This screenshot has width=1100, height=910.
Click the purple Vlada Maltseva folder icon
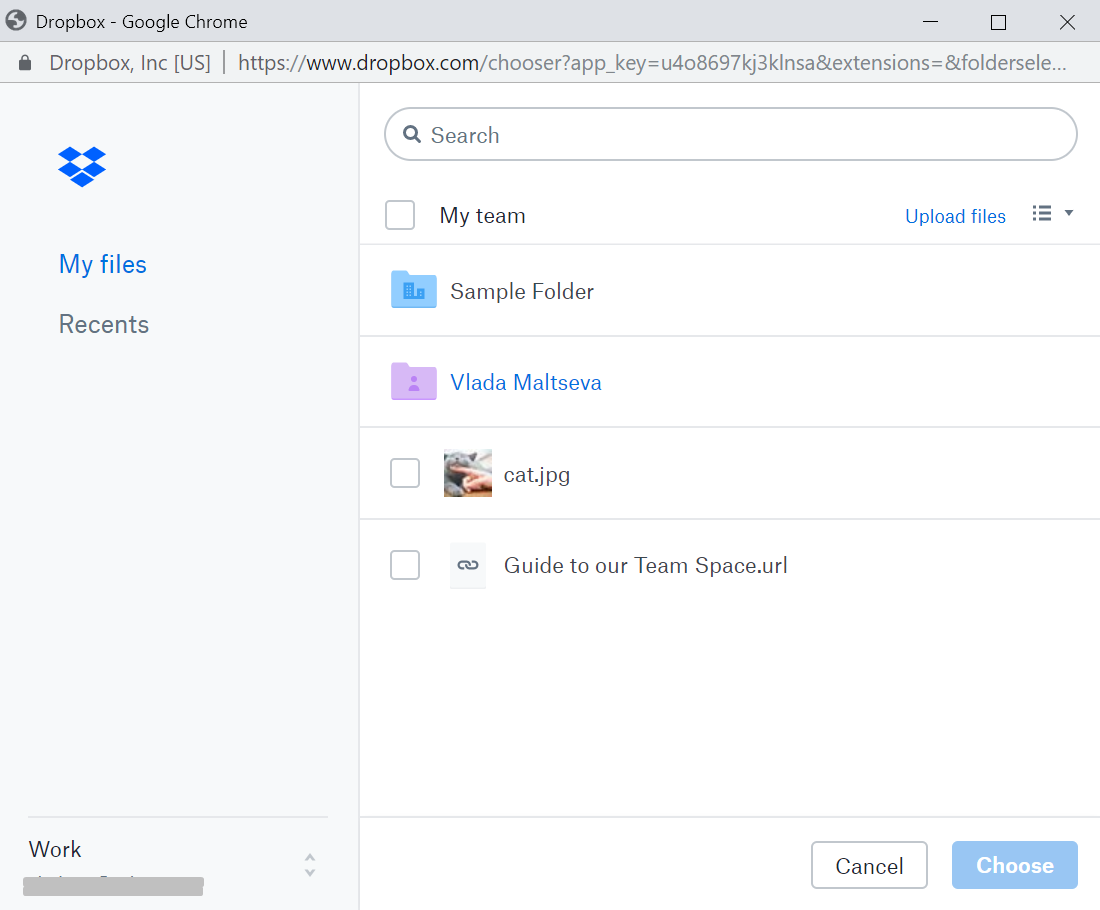[x=413, y=382]
